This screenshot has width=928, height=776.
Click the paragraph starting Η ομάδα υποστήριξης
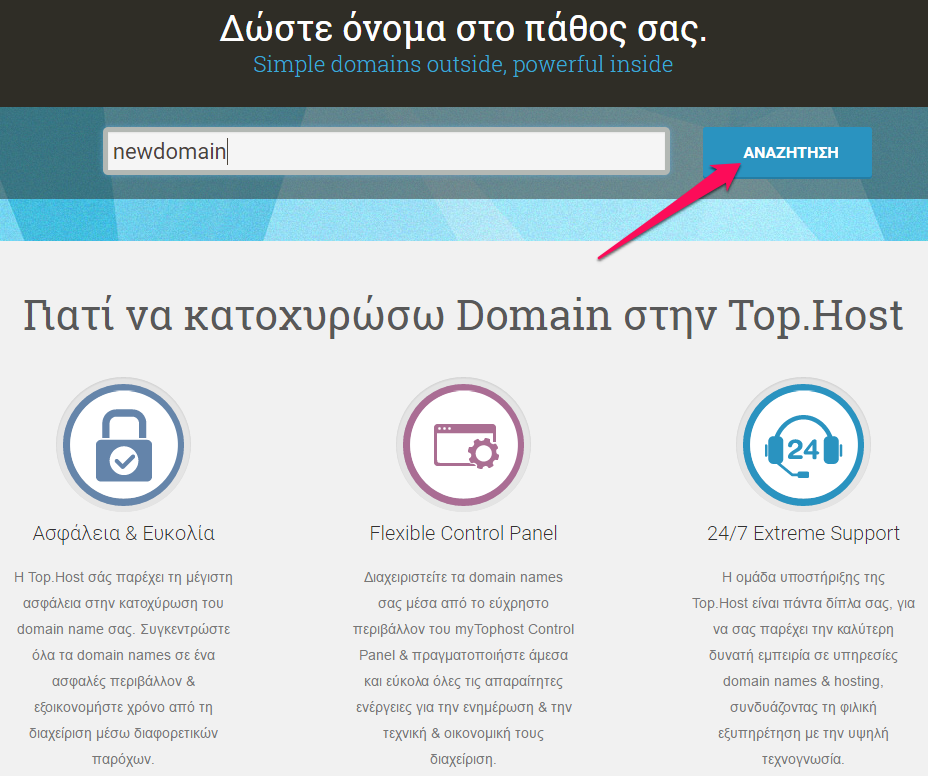click(x=803, y=668)
